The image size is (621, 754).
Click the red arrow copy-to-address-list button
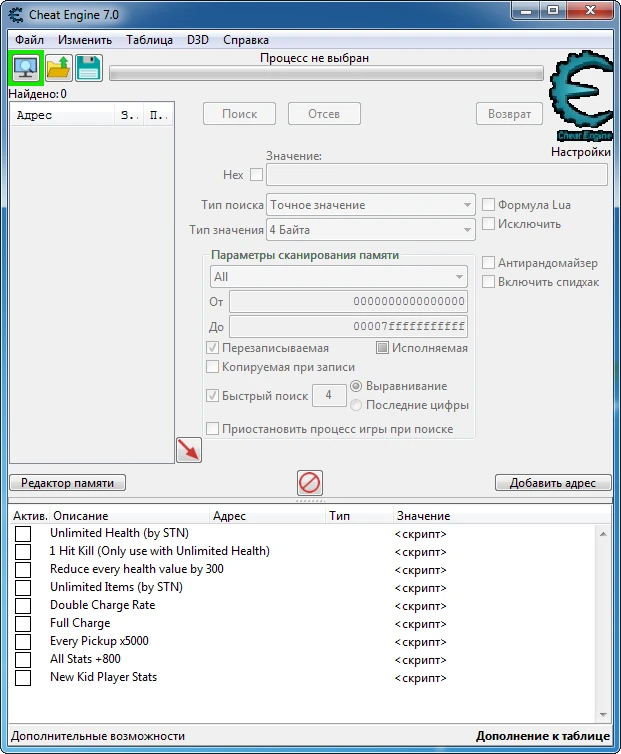point(189,450)
